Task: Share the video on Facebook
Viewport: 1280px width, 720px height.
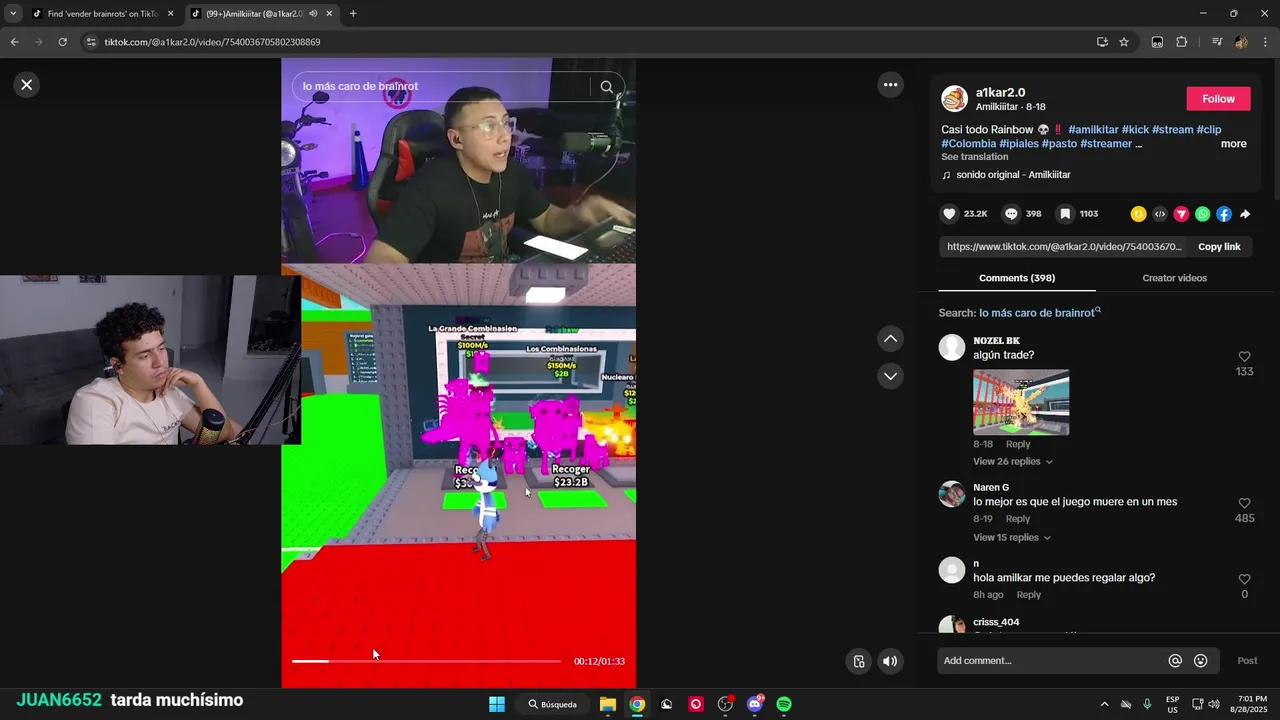Action: (x=1224, y=214)
